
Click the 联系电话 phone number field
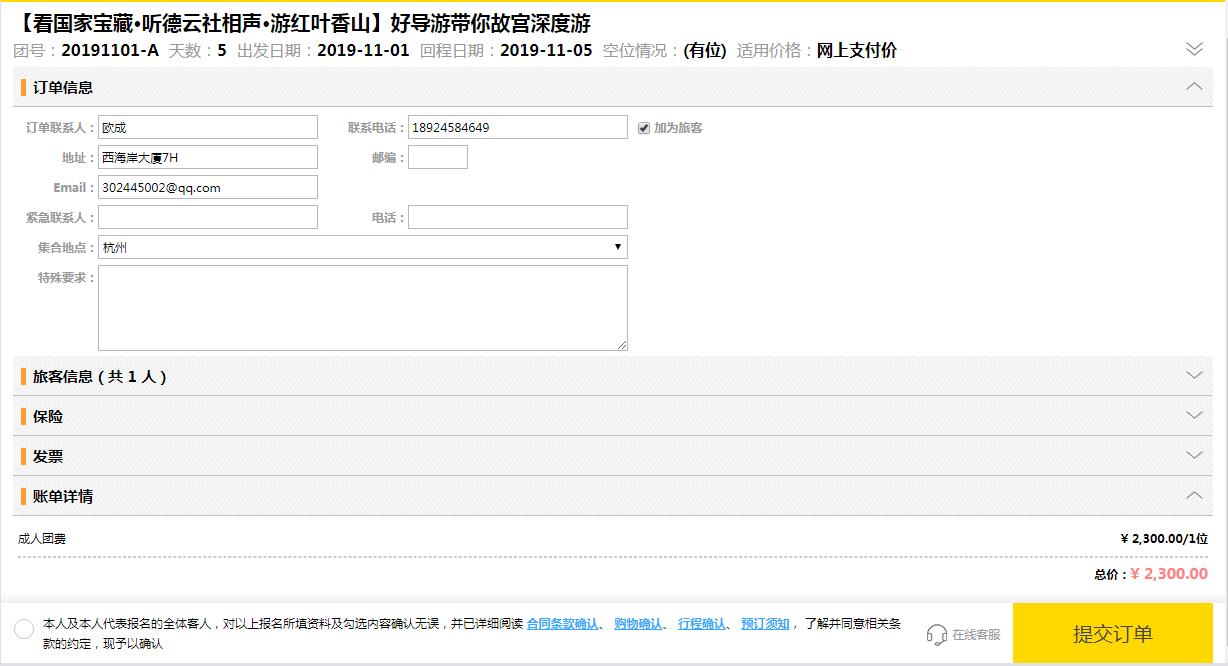coord(517,127)
